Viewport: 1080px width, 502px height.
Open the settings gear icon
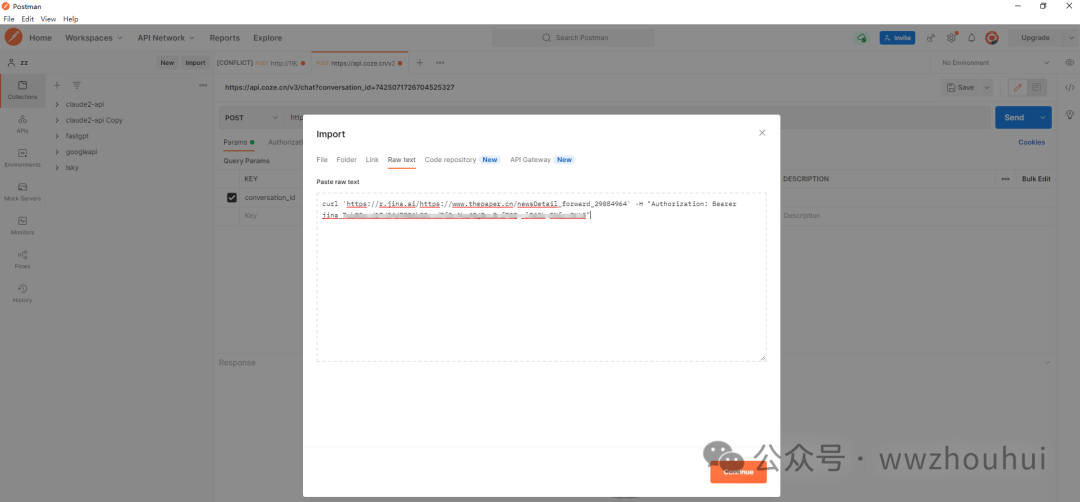(950, 38)
